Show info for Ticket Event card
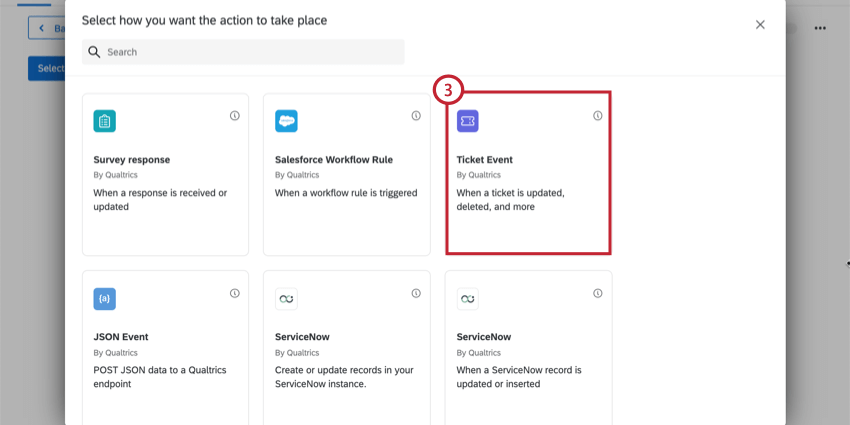Screen dimensions: 850x425 pyautogui.click(x=597, y=115)
